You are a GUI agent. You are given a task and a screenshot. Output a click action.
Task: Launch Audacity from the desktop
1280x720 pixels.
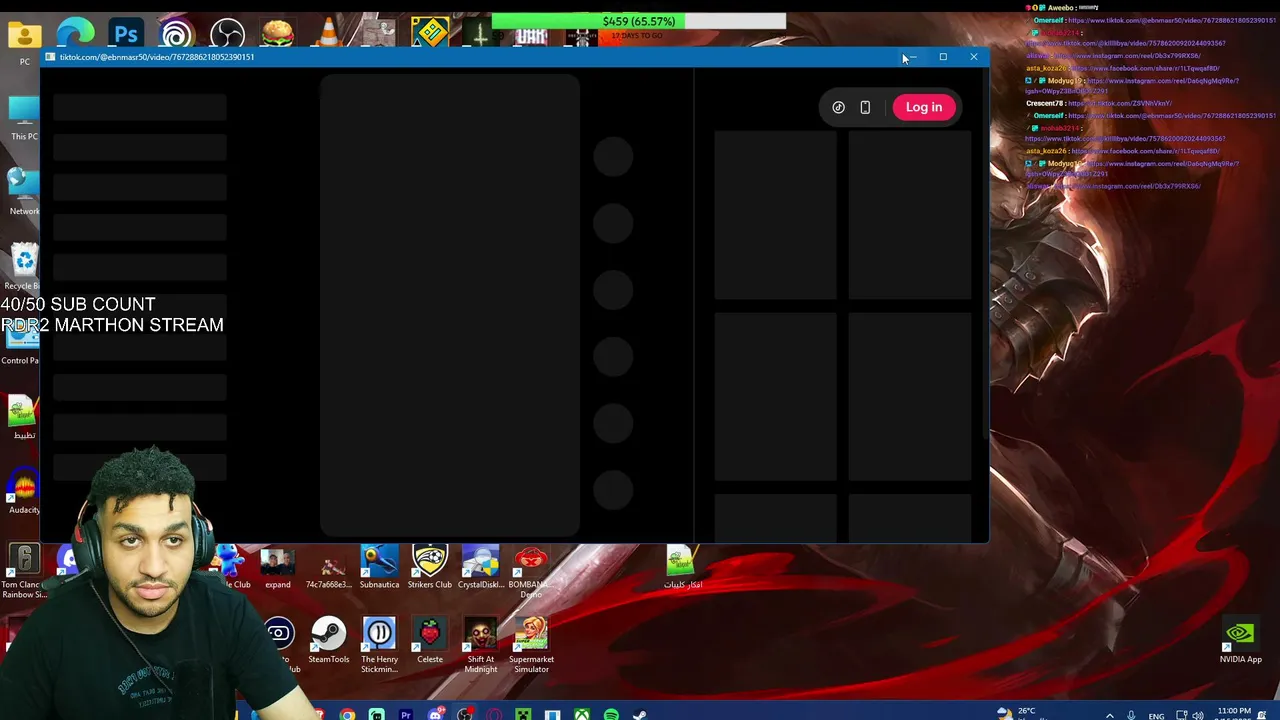[24, 493]
